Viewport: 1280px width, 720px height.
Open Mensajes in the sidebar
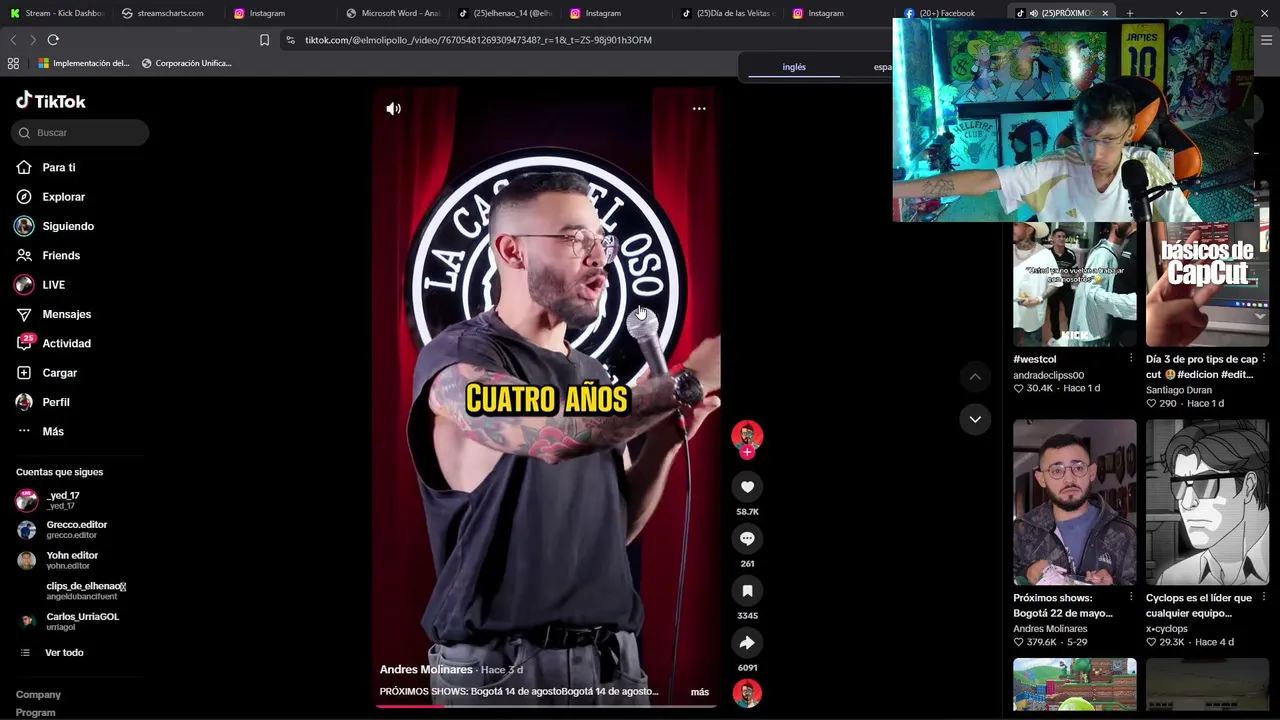[66, 314]
